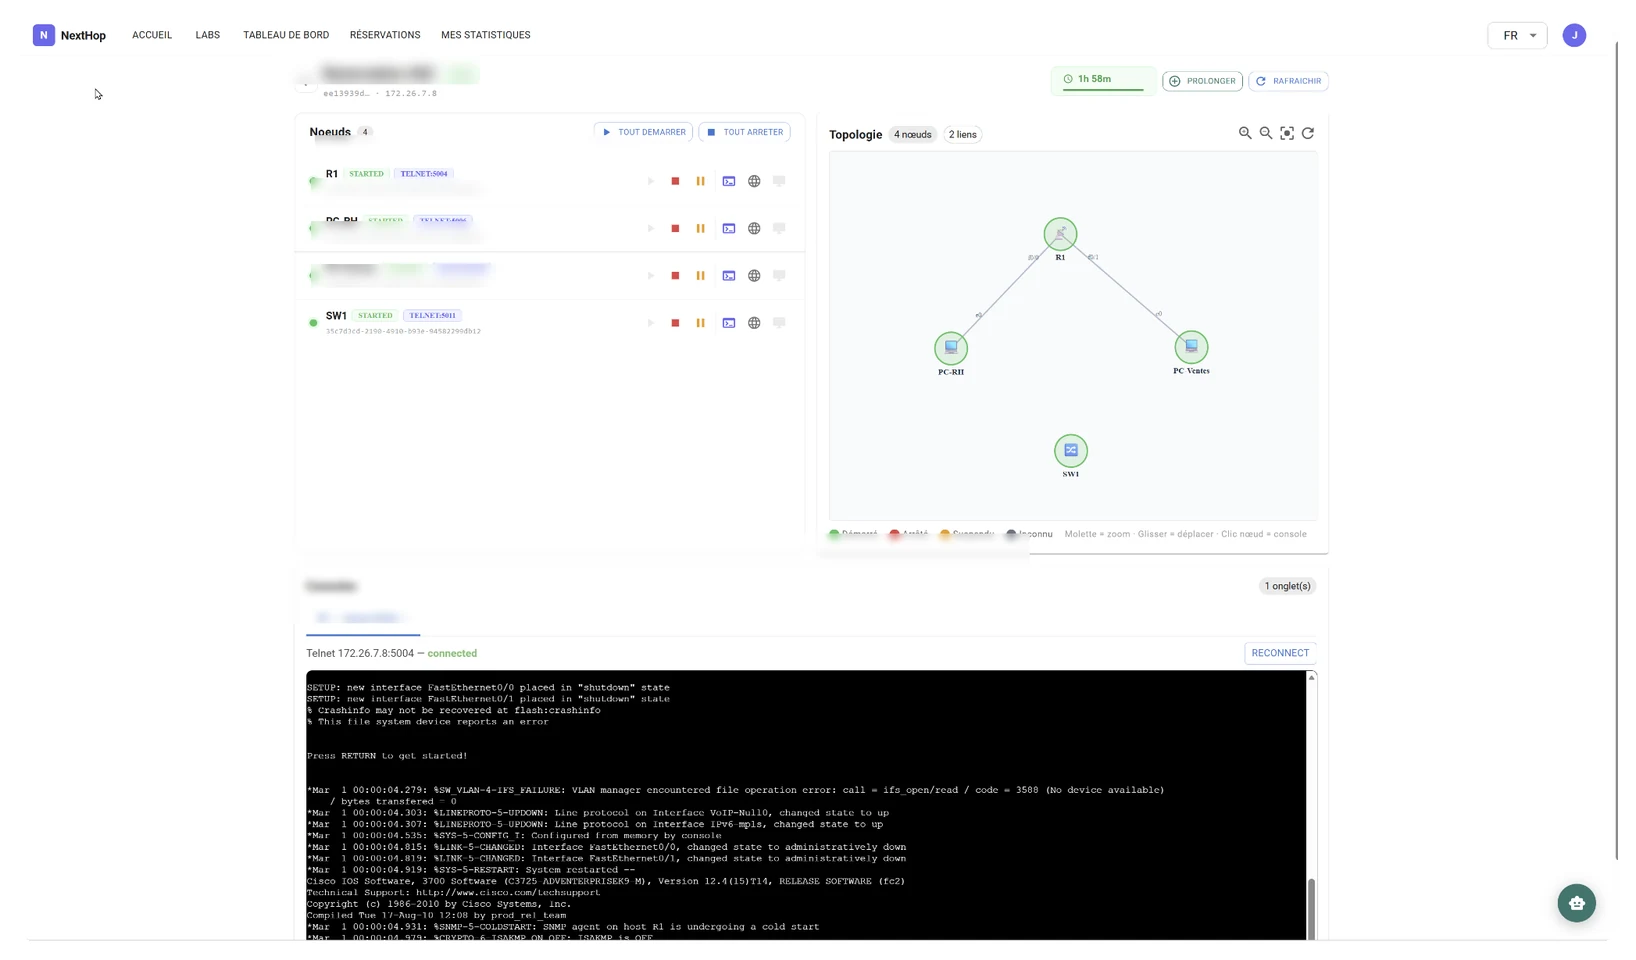1636x960 pixels.
Task: Select the PC Ventes node in topology
Action: (x=1191, y=347)
